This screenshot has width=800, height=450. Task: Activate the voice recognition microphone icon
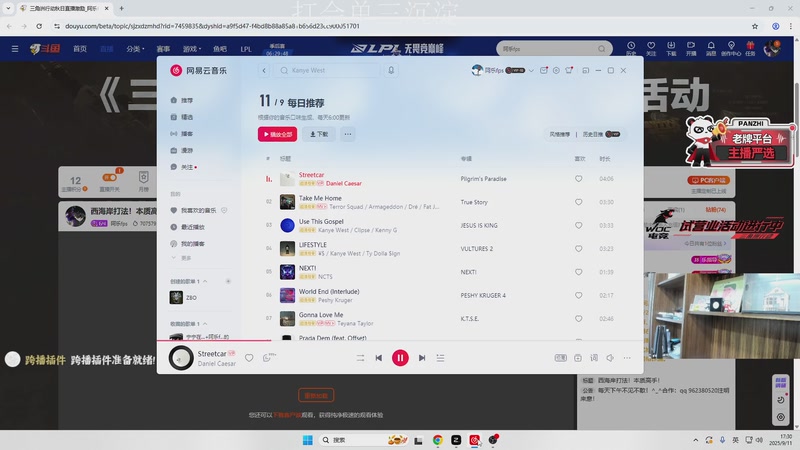[x=391, y=70]
